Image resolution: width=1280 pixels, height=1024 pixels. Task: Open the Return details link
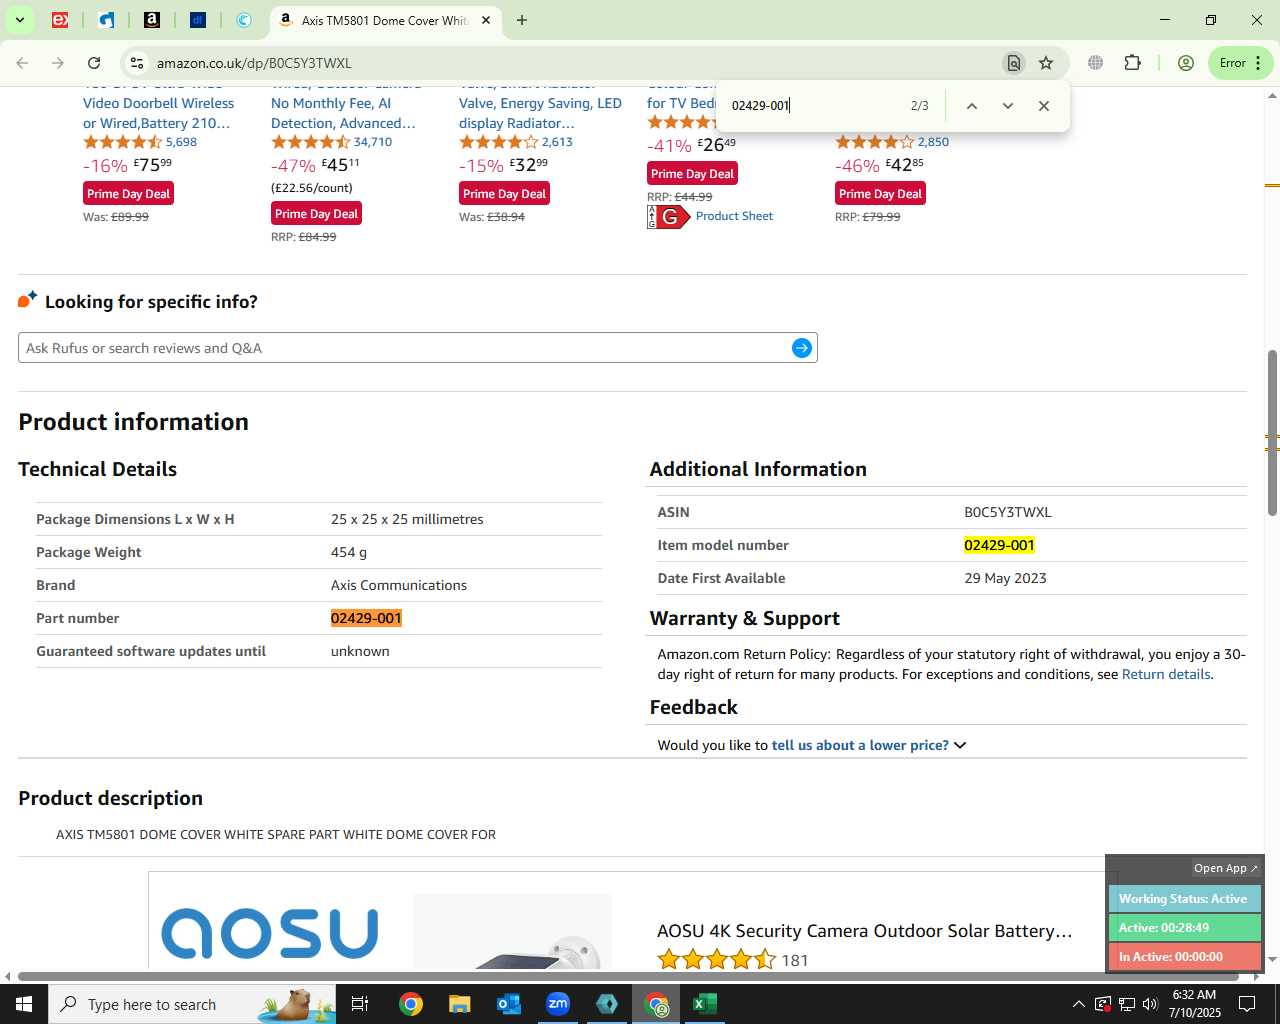point(1166,674)
